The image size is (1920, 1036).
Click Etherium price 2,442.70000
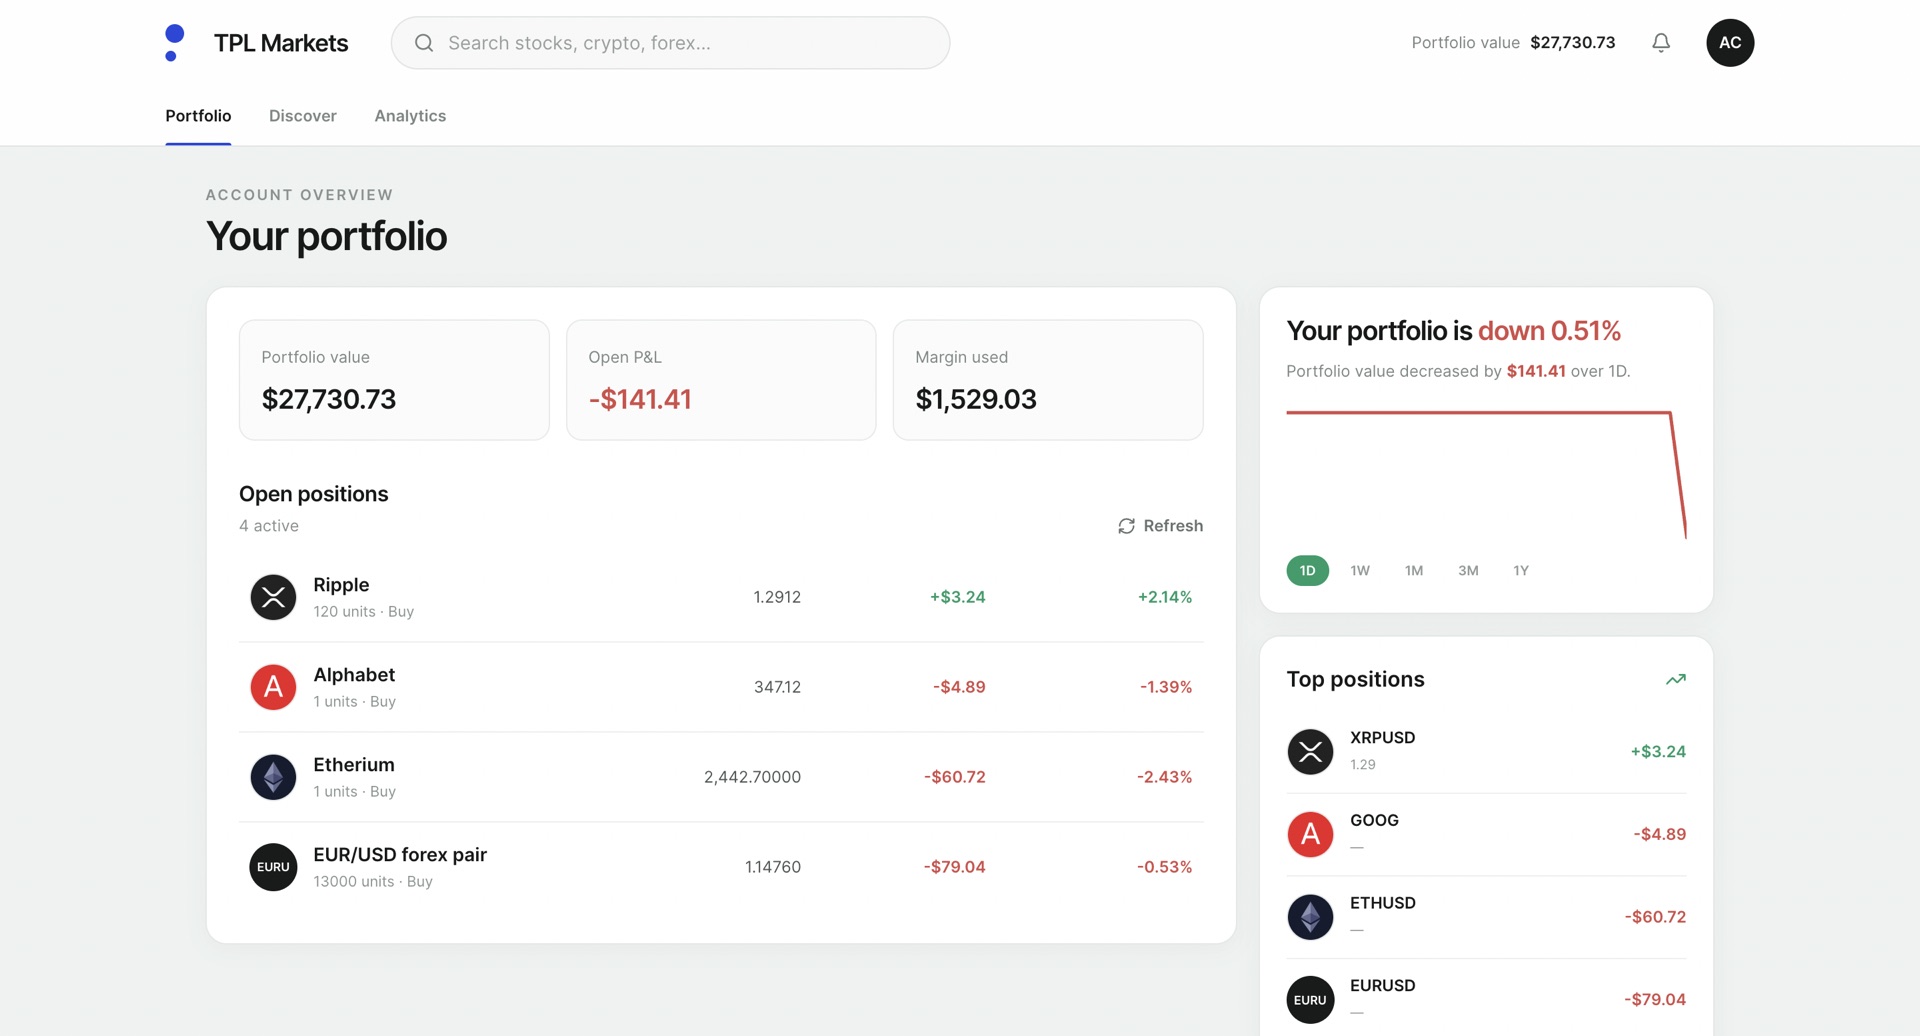click(752, 777)
